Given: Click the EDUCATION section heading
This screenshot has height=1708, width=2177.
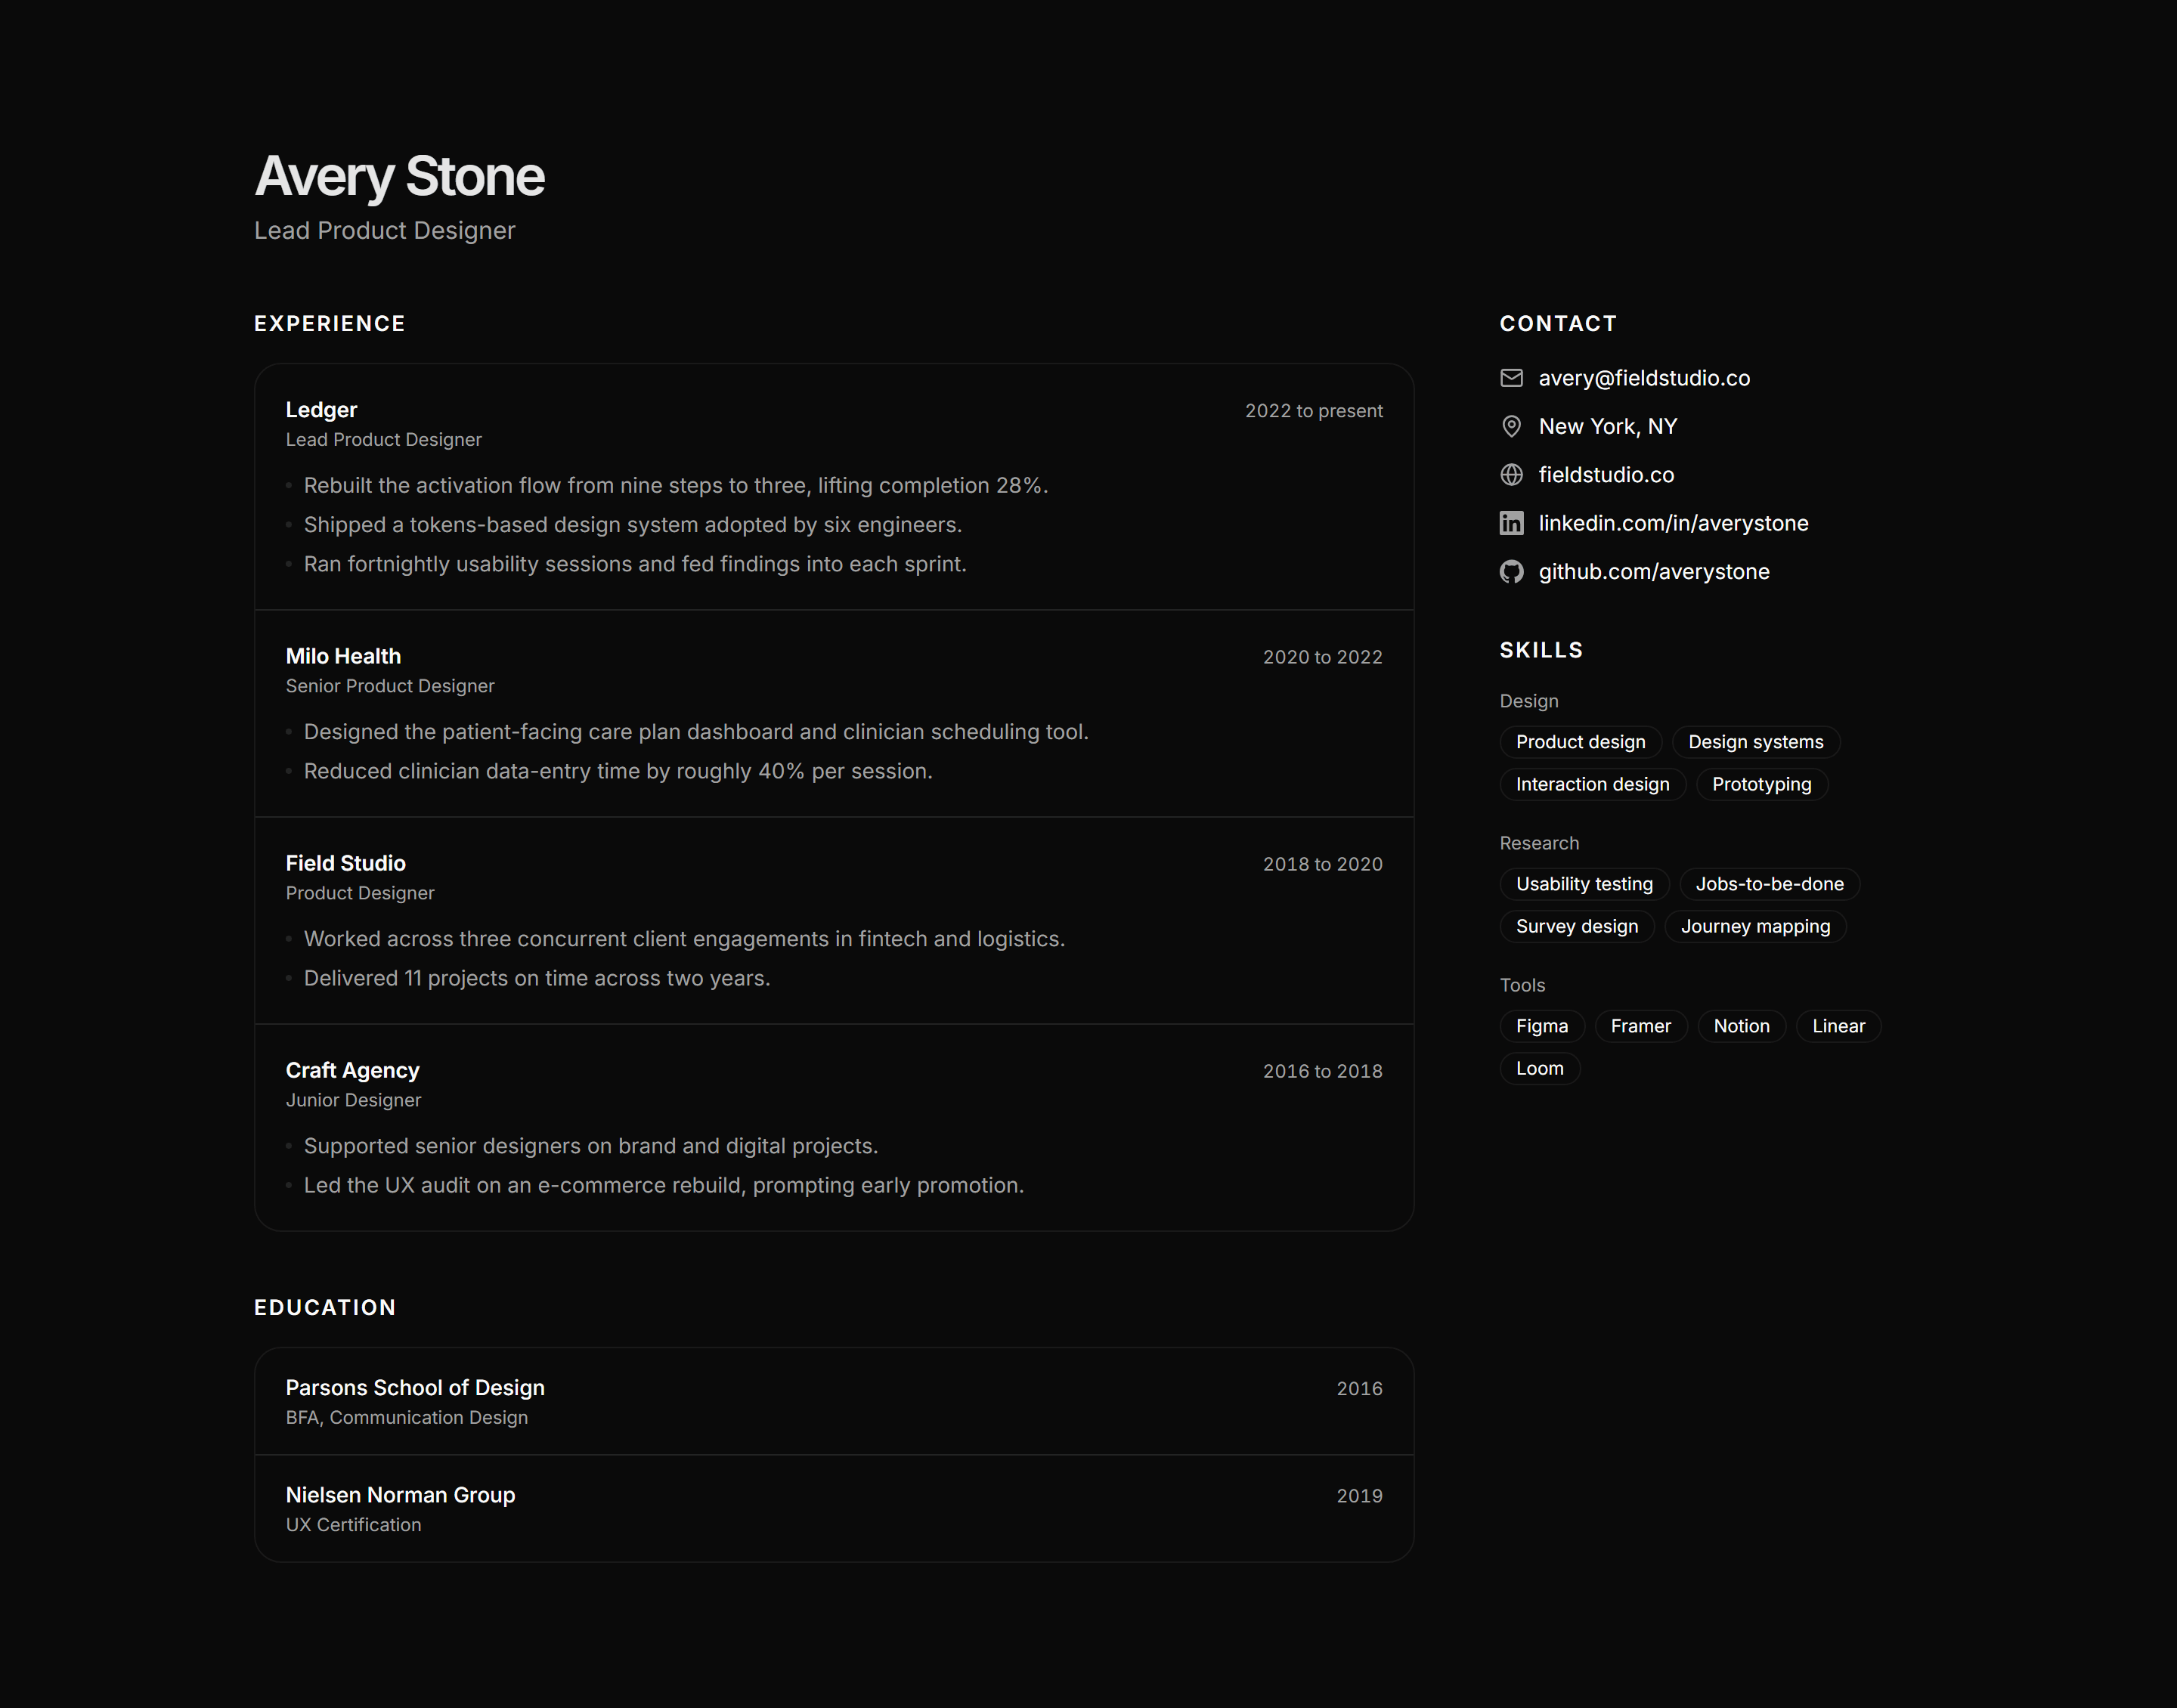Looking at the screenshot, I should click(x=325, y=1308).
